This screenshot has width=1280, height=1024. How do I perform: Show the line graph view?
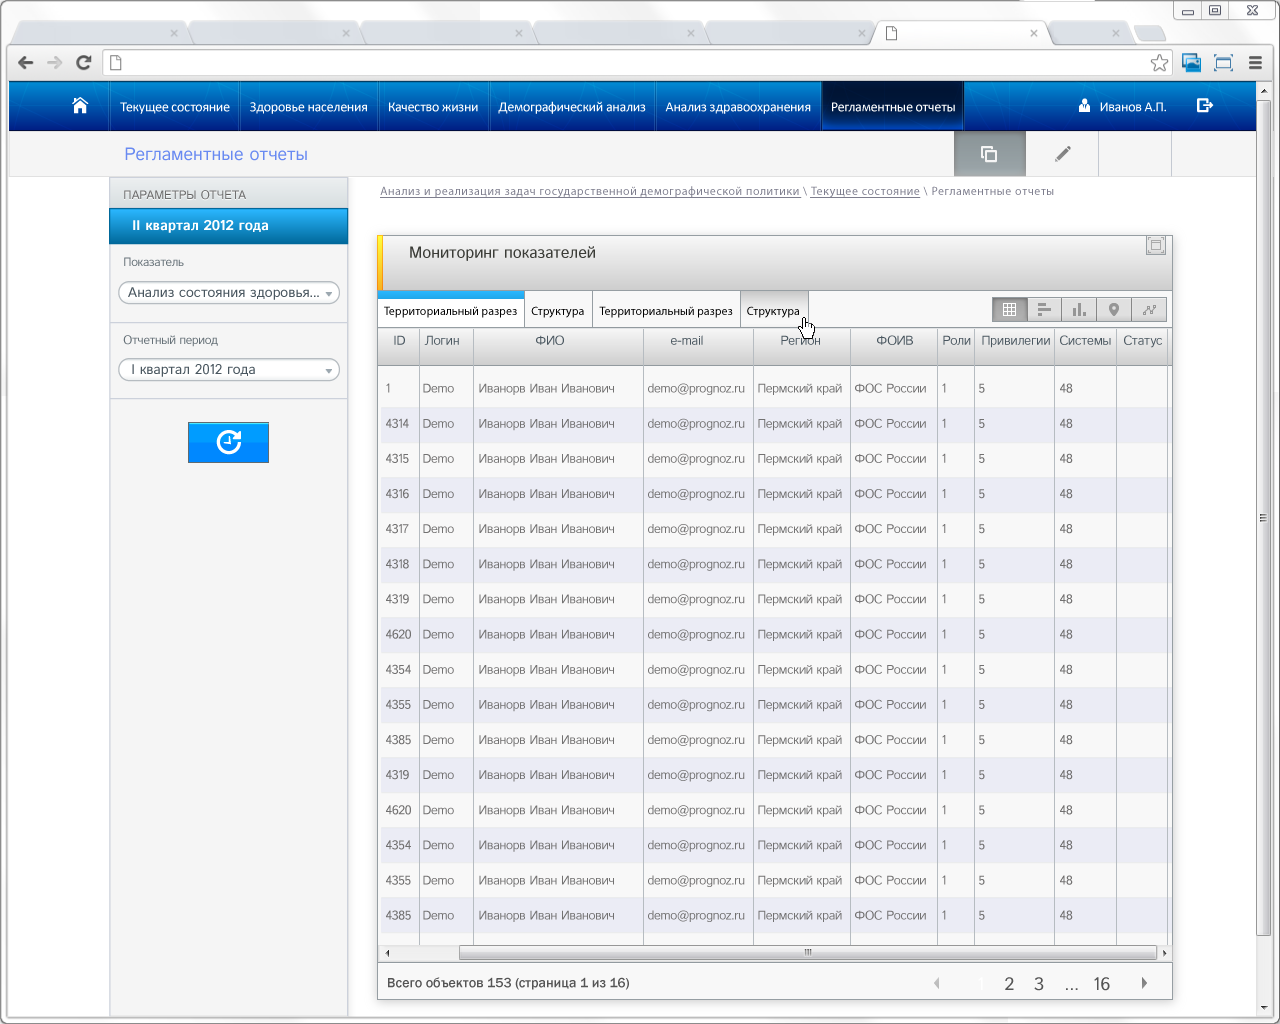[1149, 310]
